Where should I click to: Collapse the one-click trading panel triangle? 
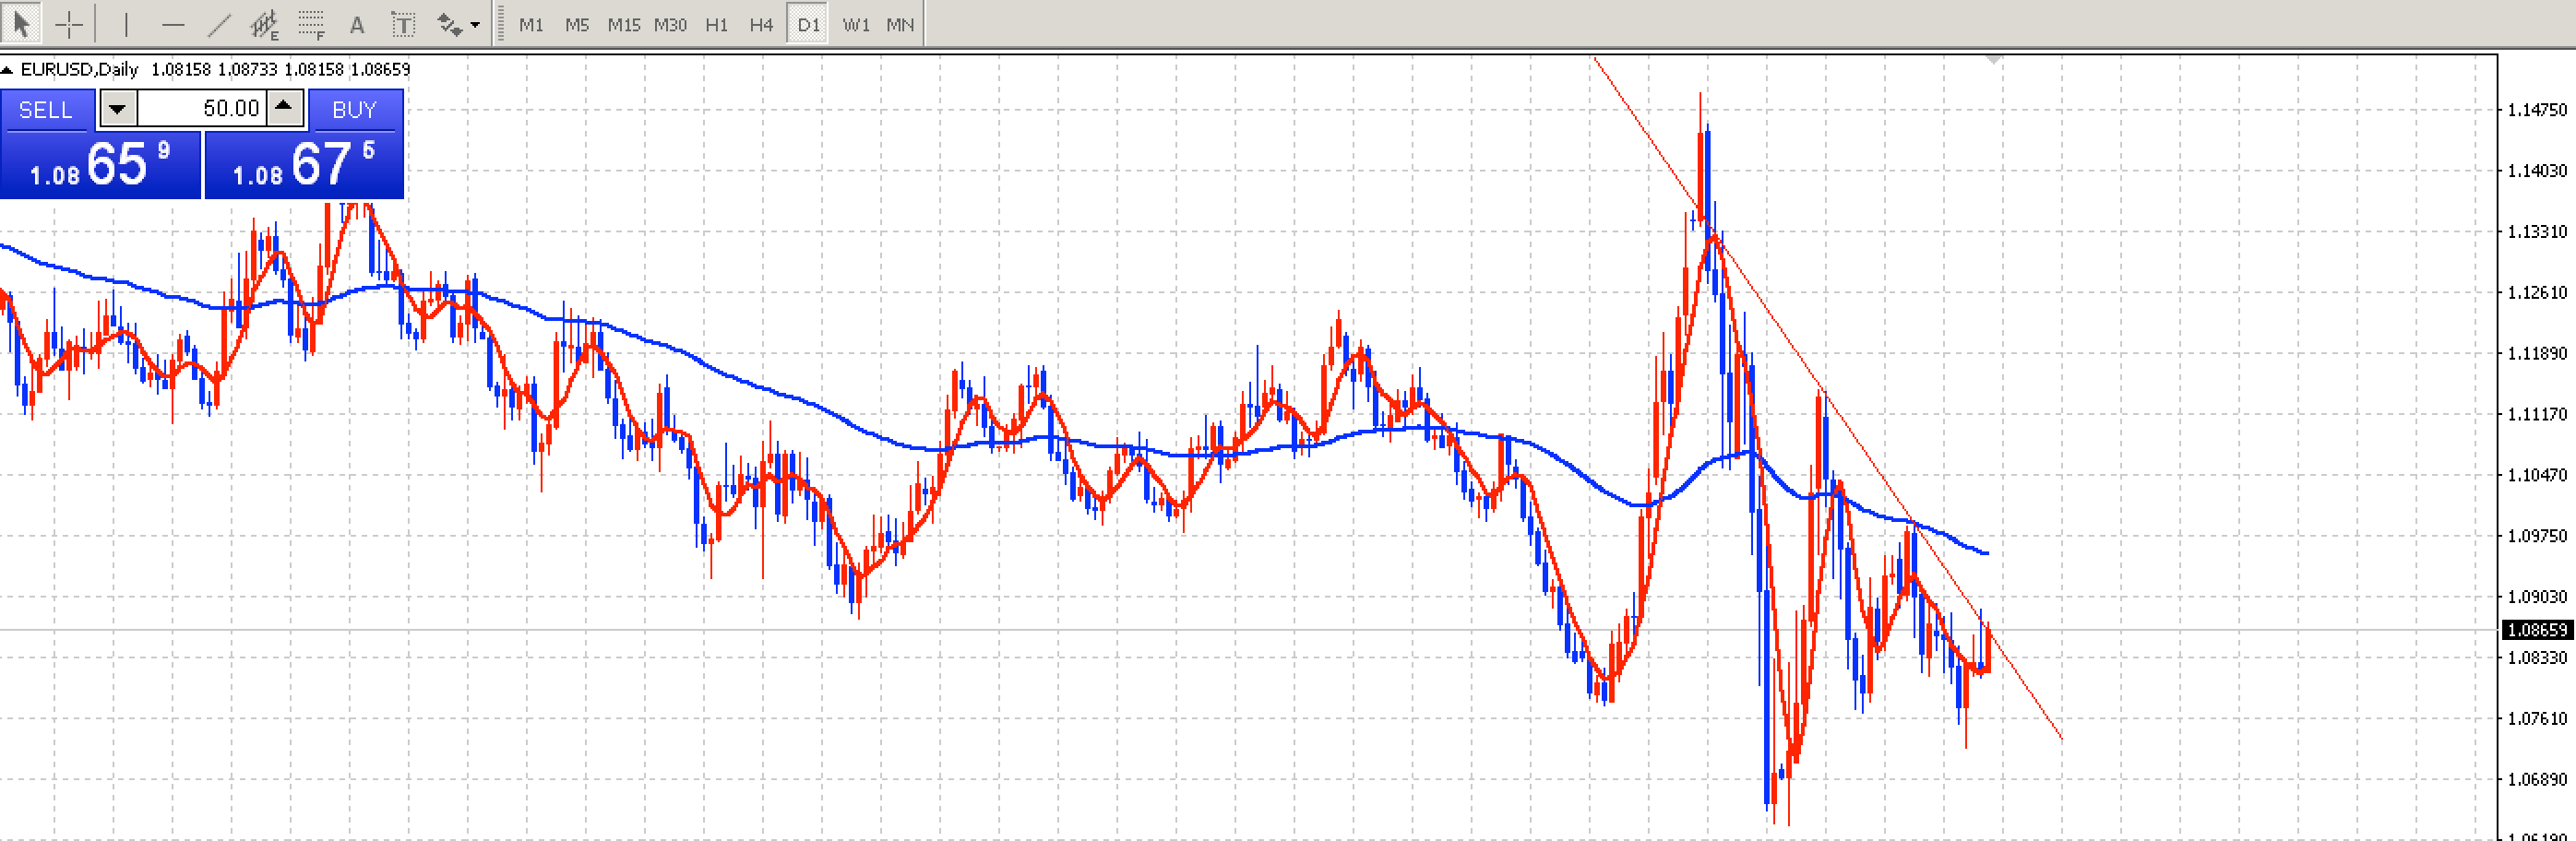pyautogui.click(x=7, y=69)
